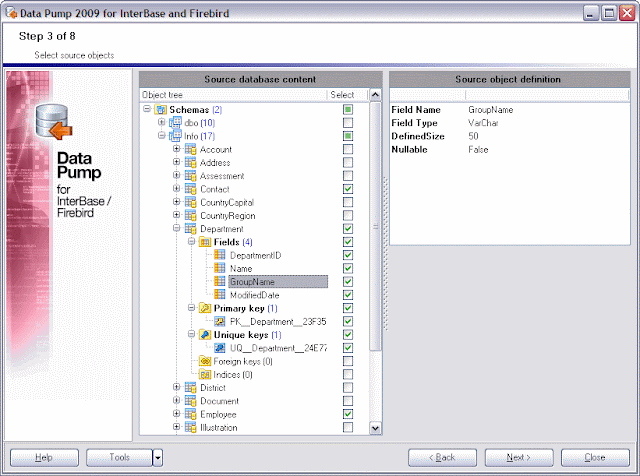This screenshot has width=640, height=476.
Task: Click the DefinedSize value 50
Action: [473, 136]
